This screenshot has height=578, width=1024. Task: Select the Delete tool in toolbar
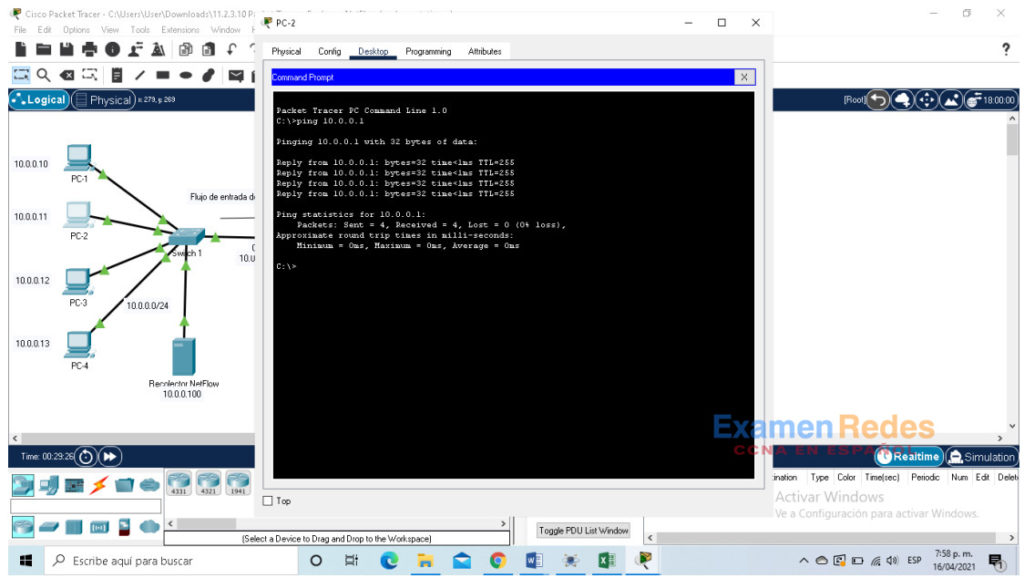tap(66, 74)
